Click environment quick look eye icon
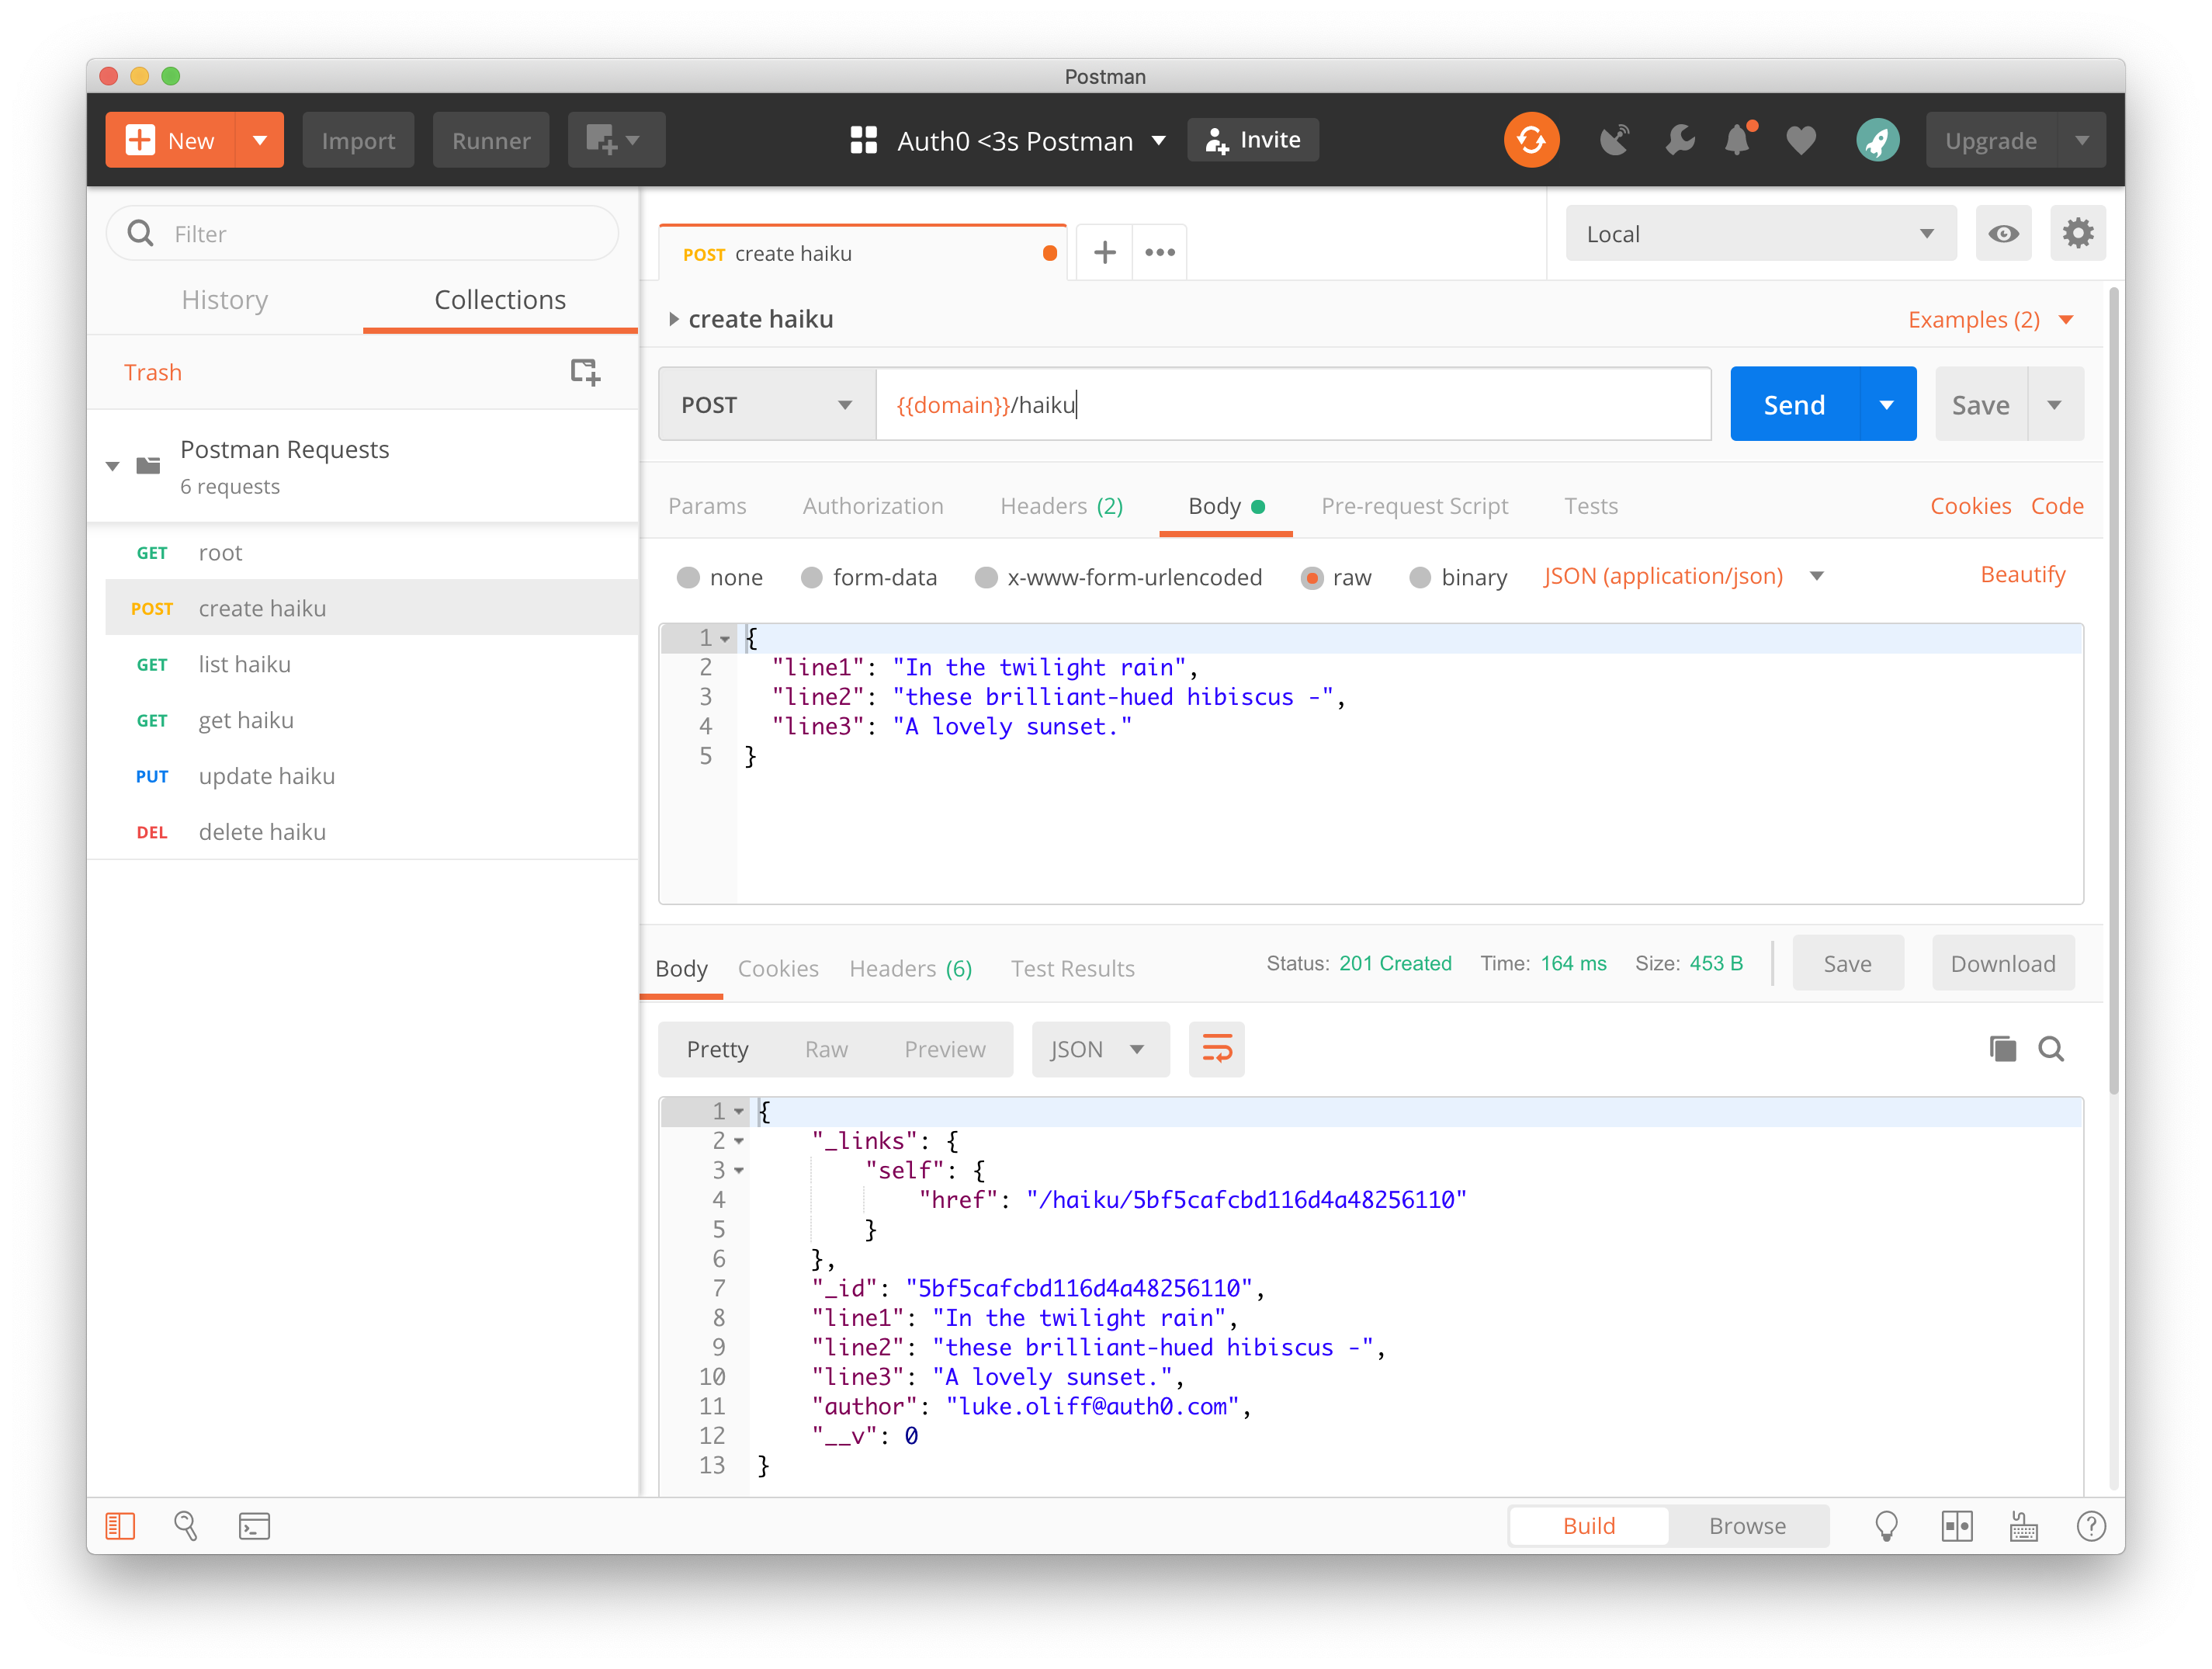Screen dimensions: 2212x1669 click(2003, 234)
